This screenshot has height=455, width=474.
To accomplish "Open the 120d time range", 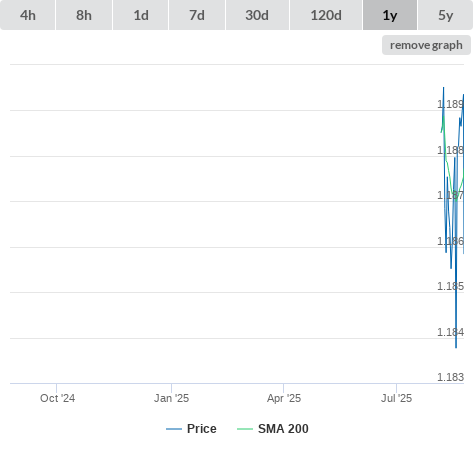I will coord(326,15).
